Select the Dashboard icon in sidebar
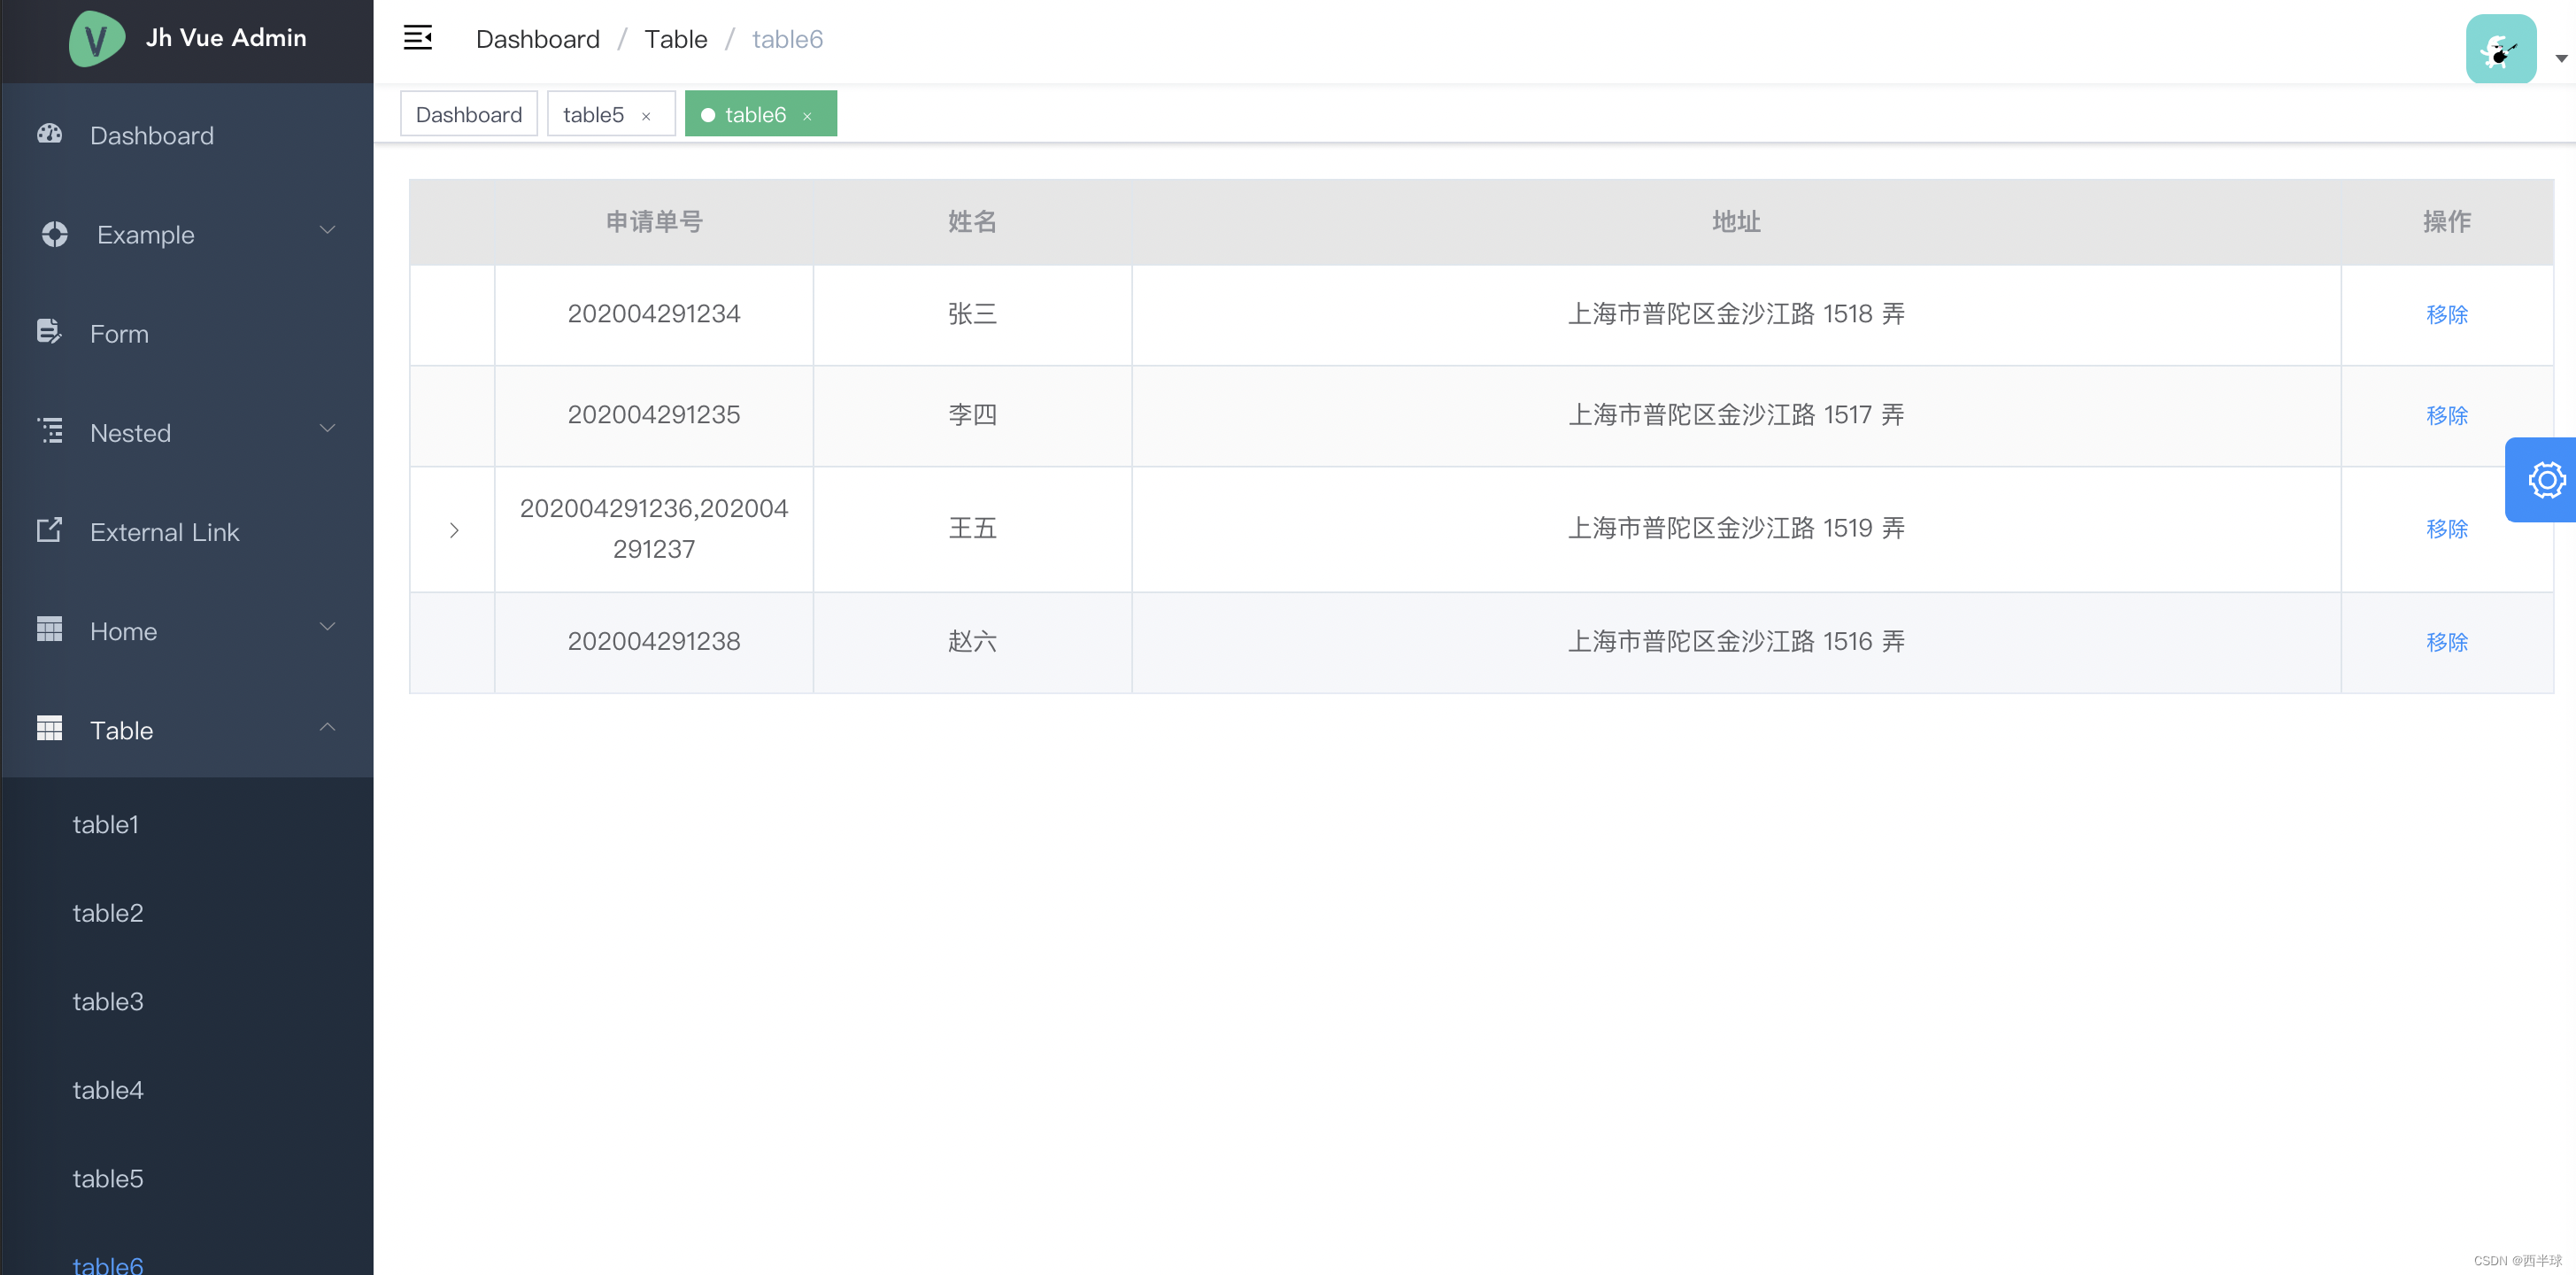The width and height of the screenshot is (2576, 1275). (x=49, y=134)
